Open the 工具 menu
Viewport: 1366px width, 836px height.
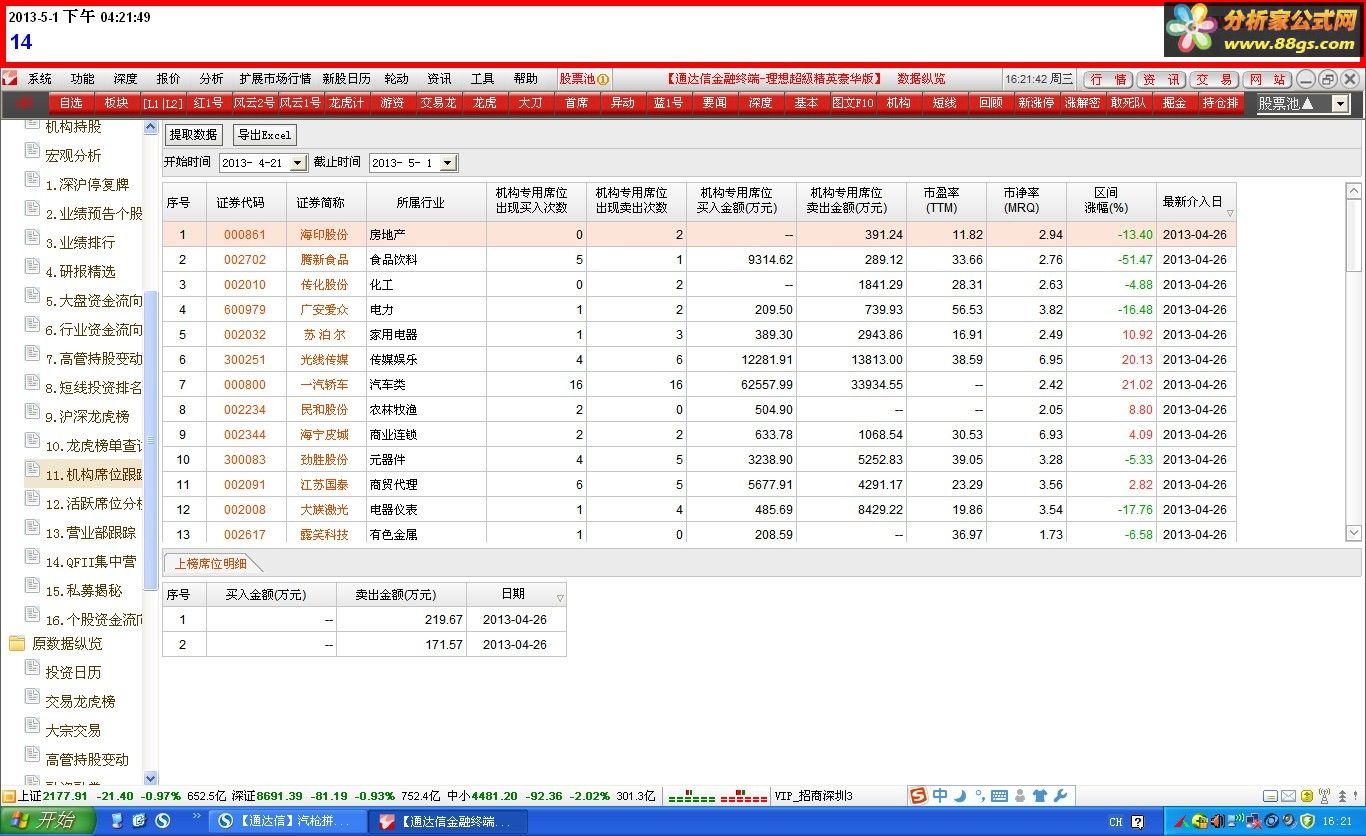(483, 79)
